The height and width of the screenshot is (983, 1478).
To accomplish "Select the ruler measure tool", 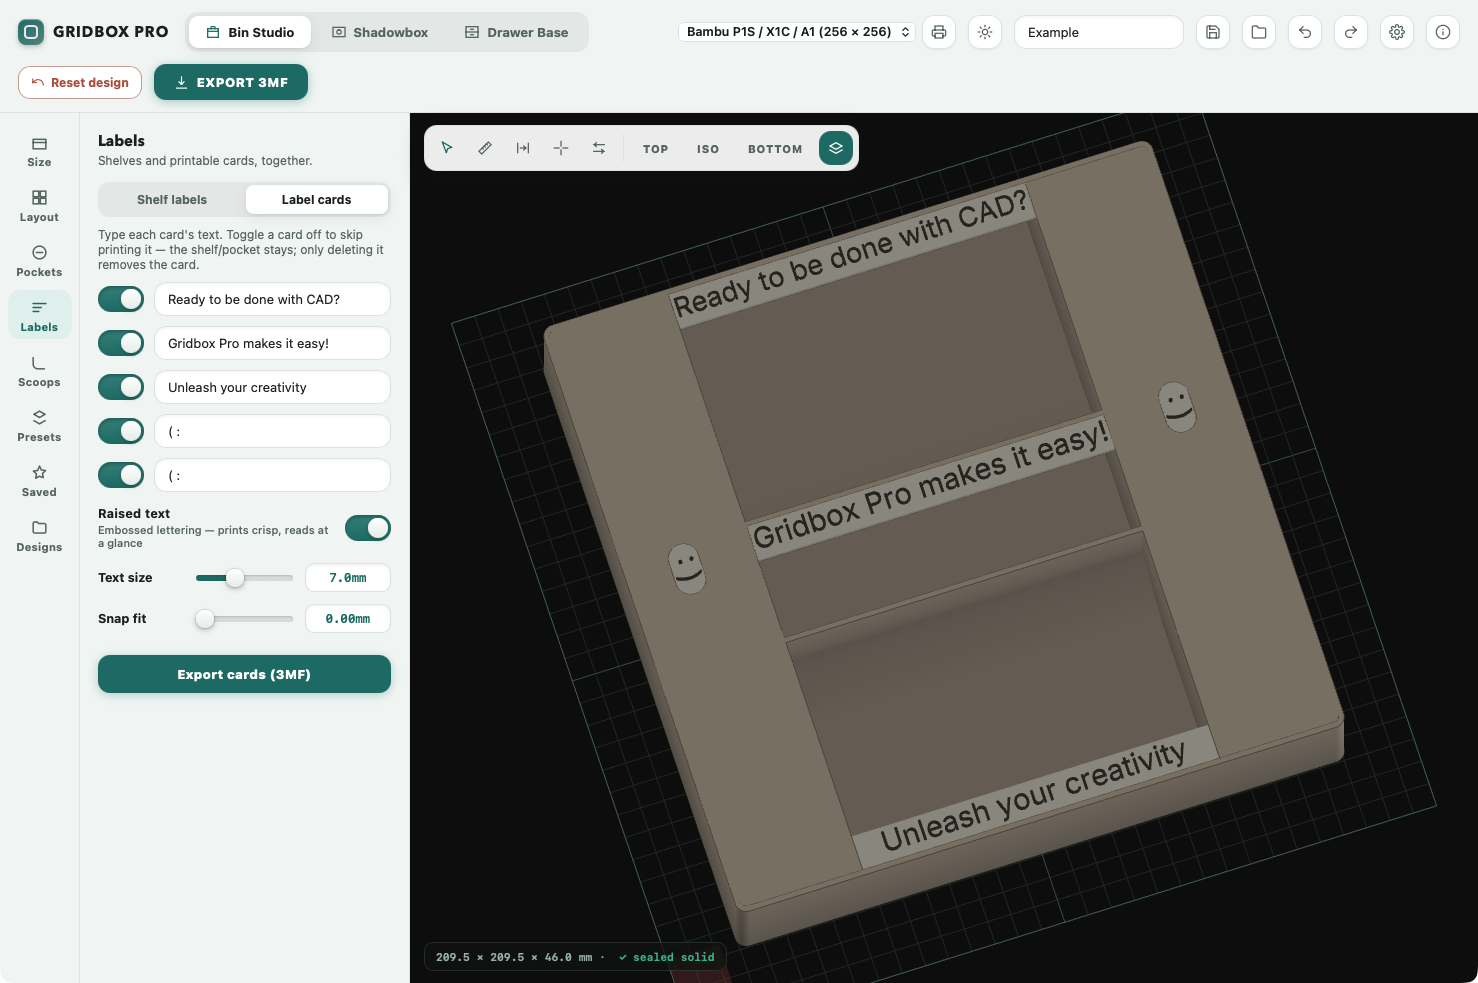I will [x=485, y=148].
